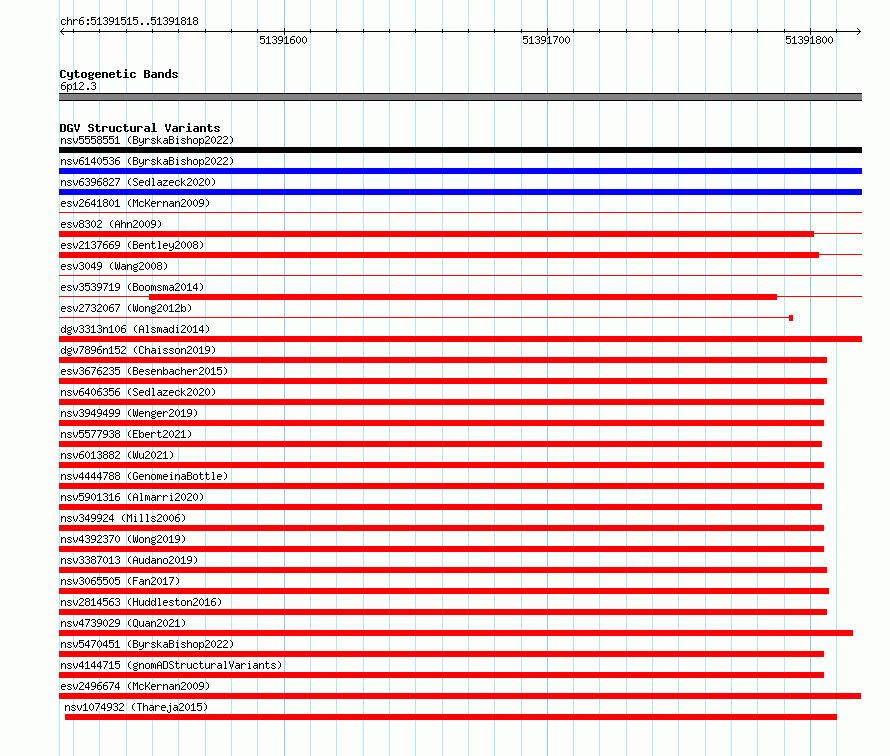This screenshot has width=890, height=756.
Task: Click the nsv5558551 (ByrskaBishop2022) label
Action: click(x=147, y=140)
